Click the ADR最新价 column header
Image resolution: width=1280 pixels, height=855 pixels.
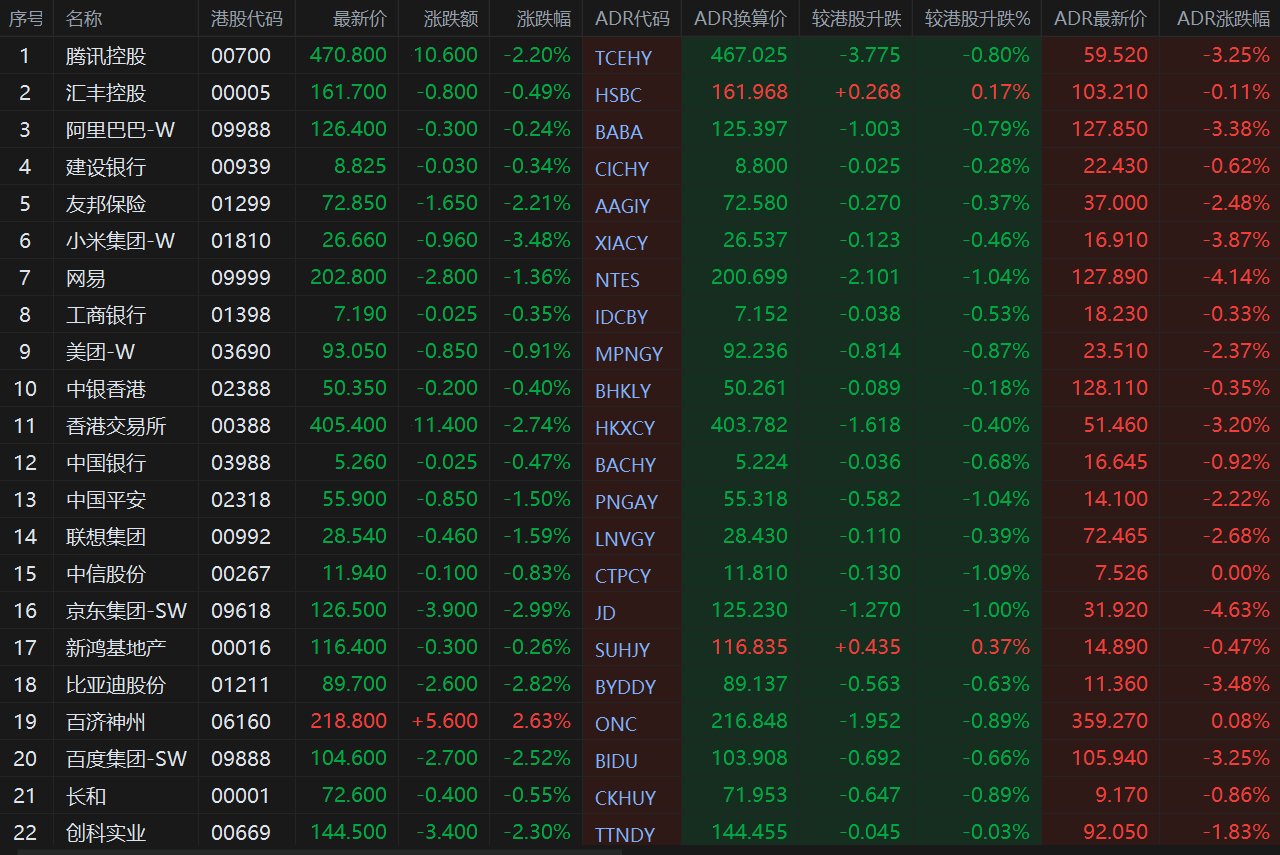coord(1101,18)
